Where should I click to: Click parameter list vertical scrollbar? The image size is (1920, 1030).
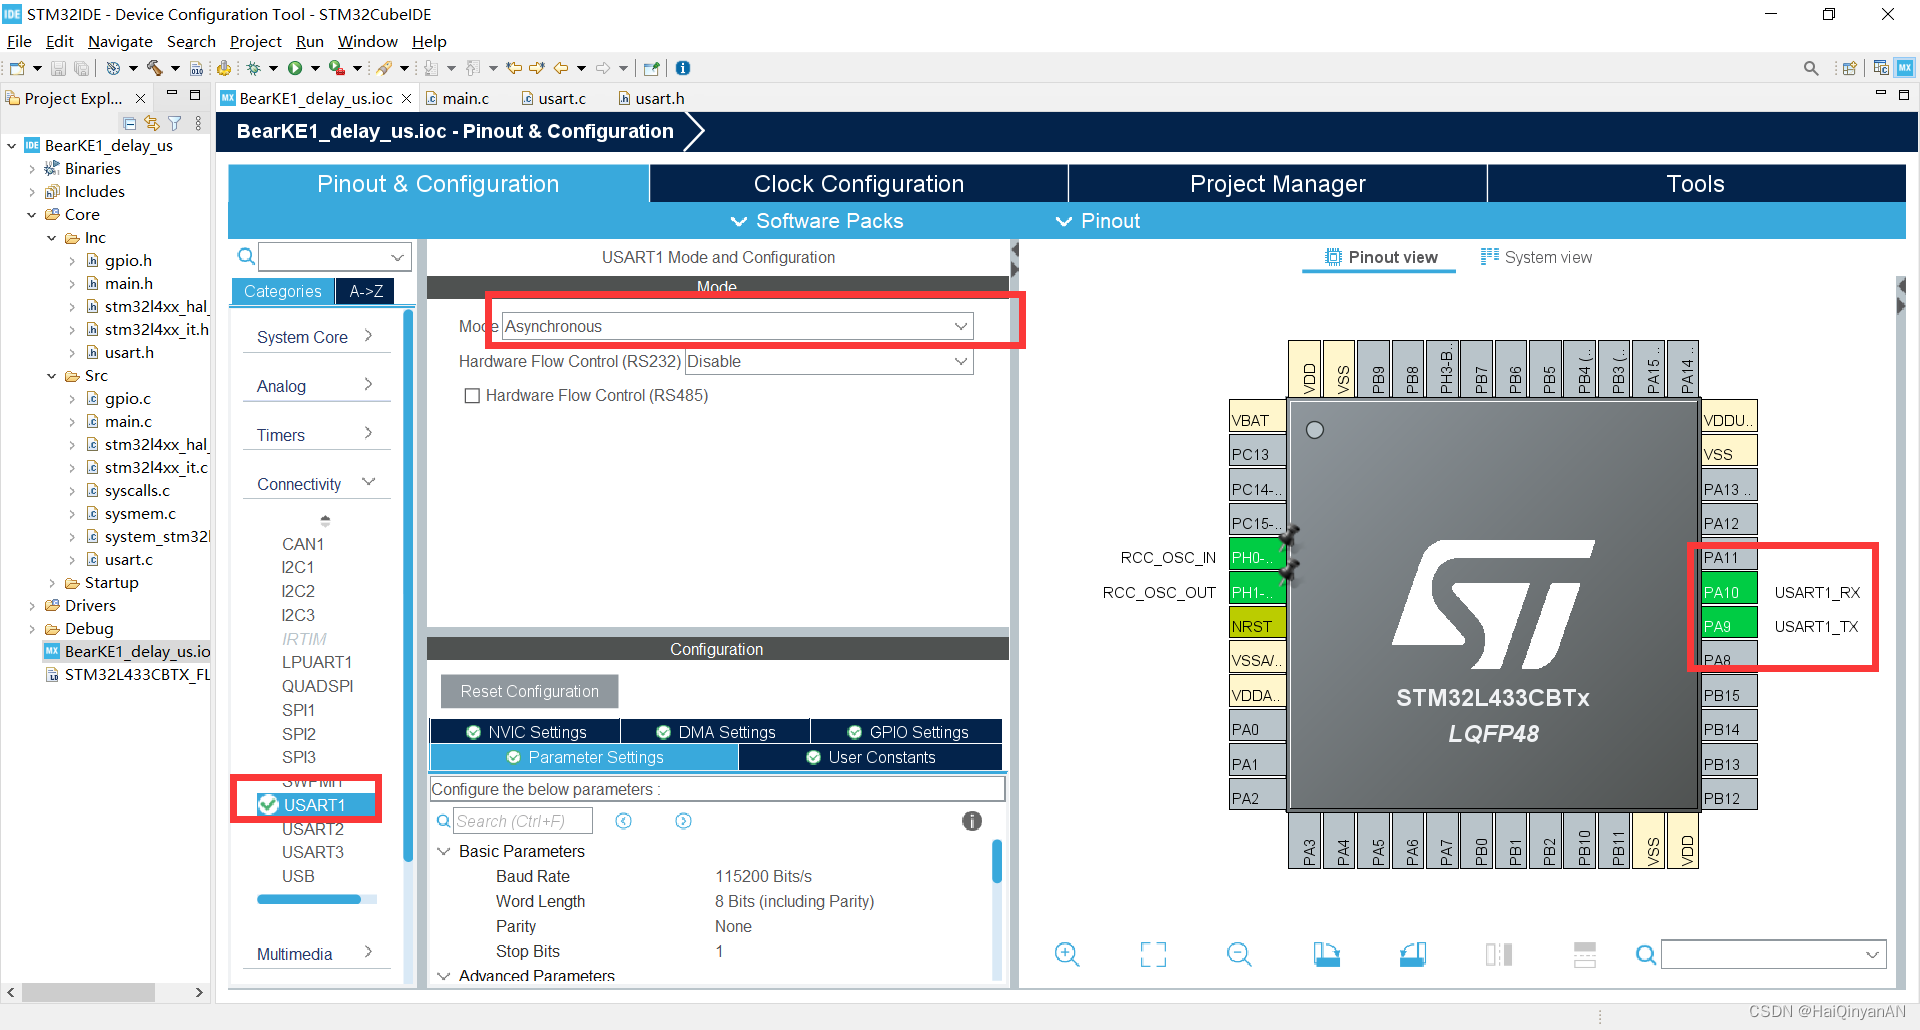[997, 861]
